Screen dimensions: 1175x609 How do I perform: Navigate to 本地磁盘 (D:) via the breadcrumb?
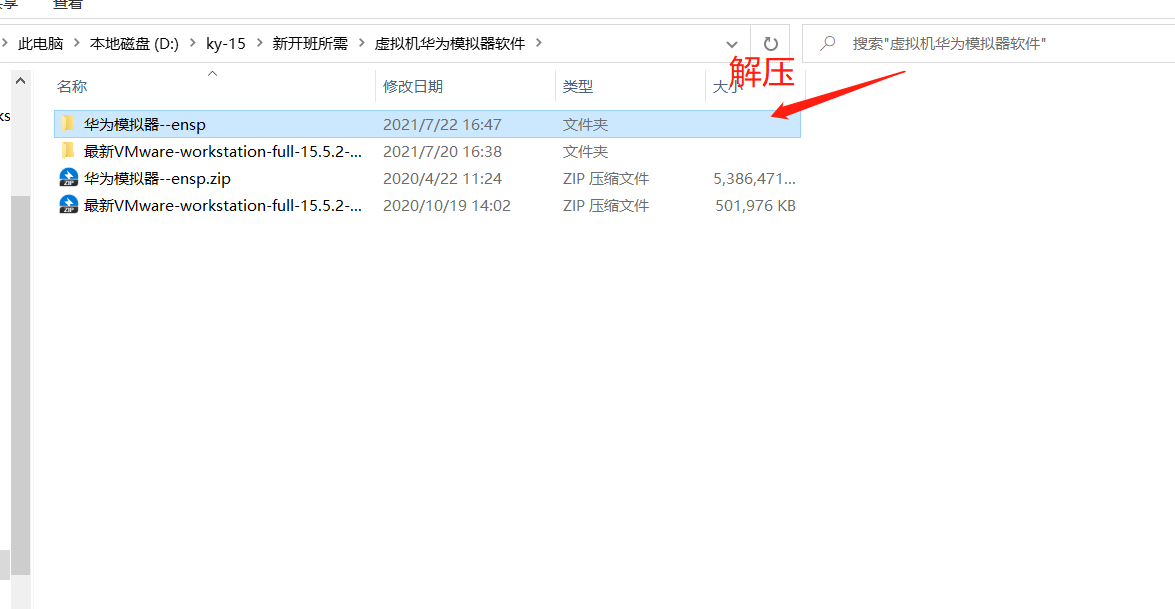(x=133, y=43)
